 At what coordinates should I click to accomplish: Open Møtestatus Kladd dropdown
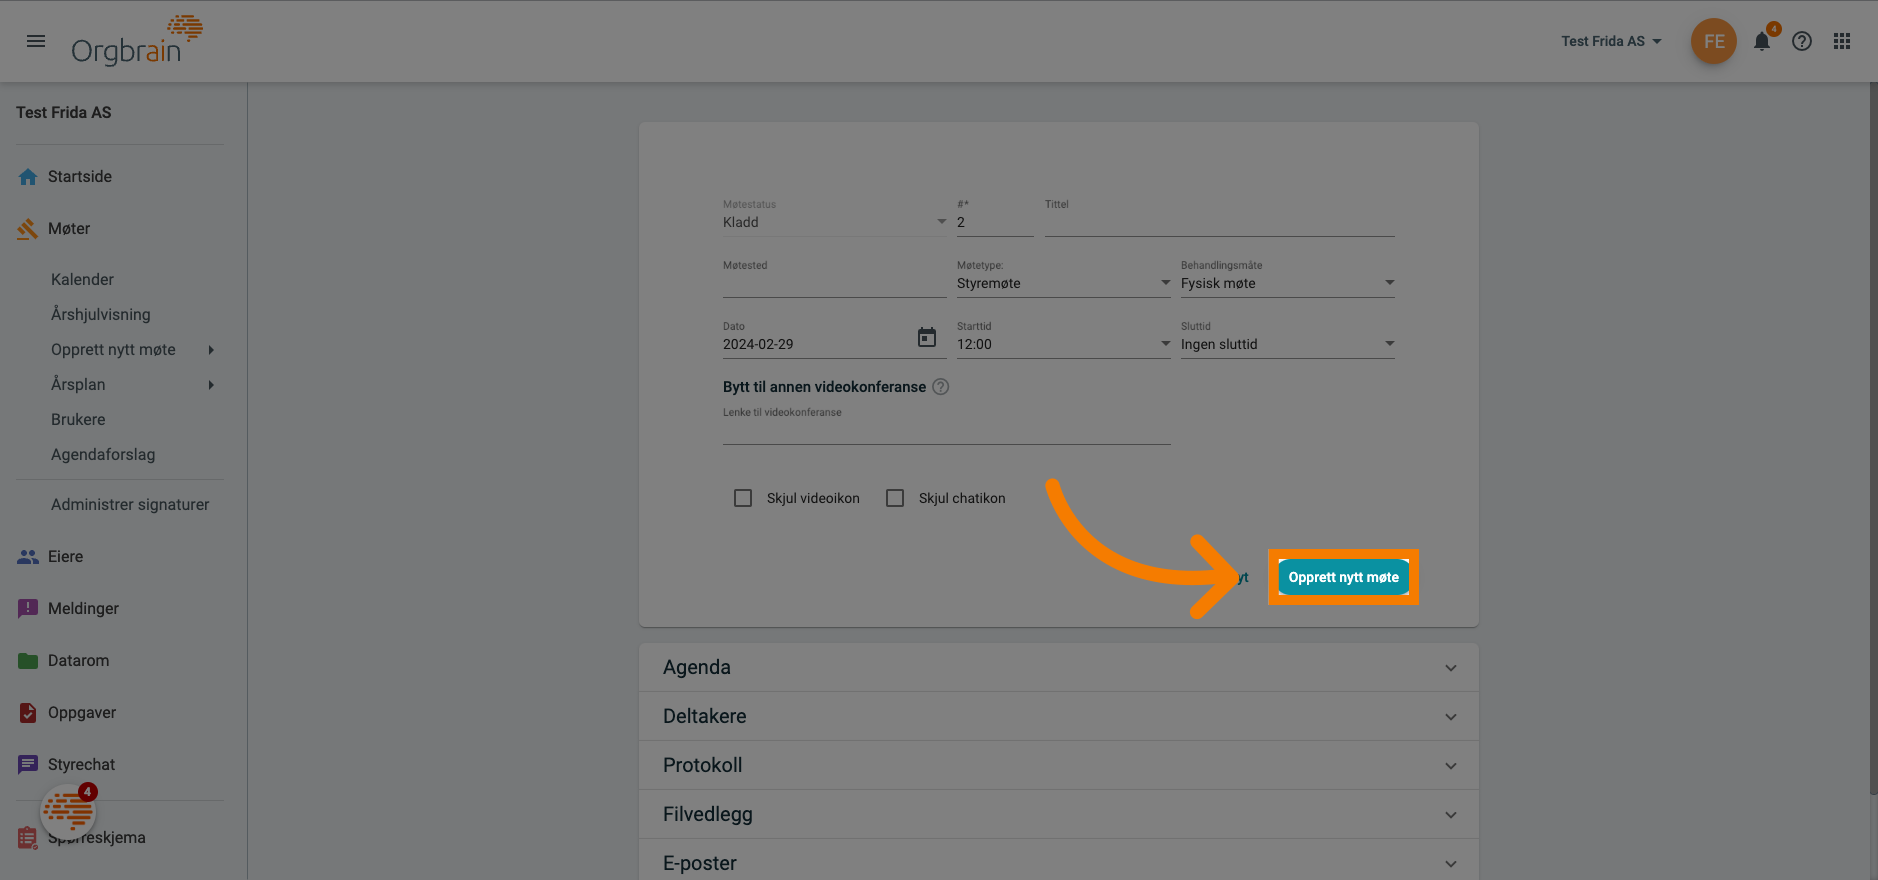pyautogui.click(x=834, y=222)
